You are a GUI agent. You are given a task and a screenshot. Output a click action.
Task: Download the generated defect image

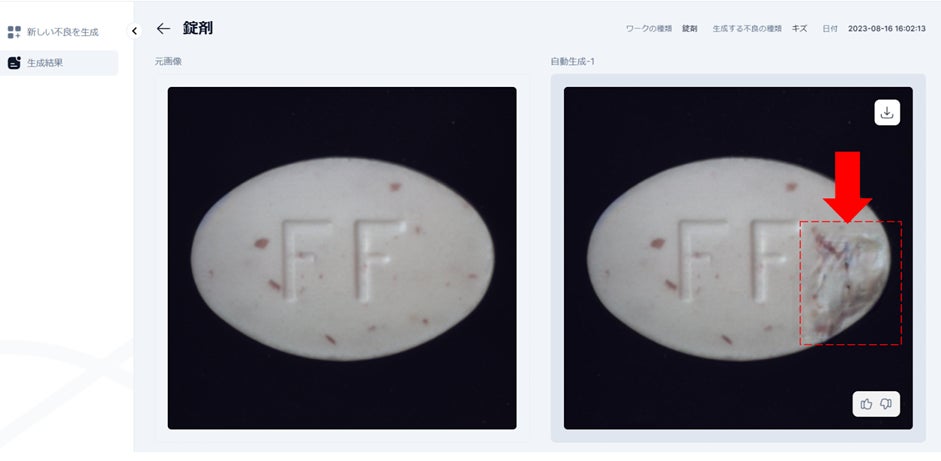point(887,112)
